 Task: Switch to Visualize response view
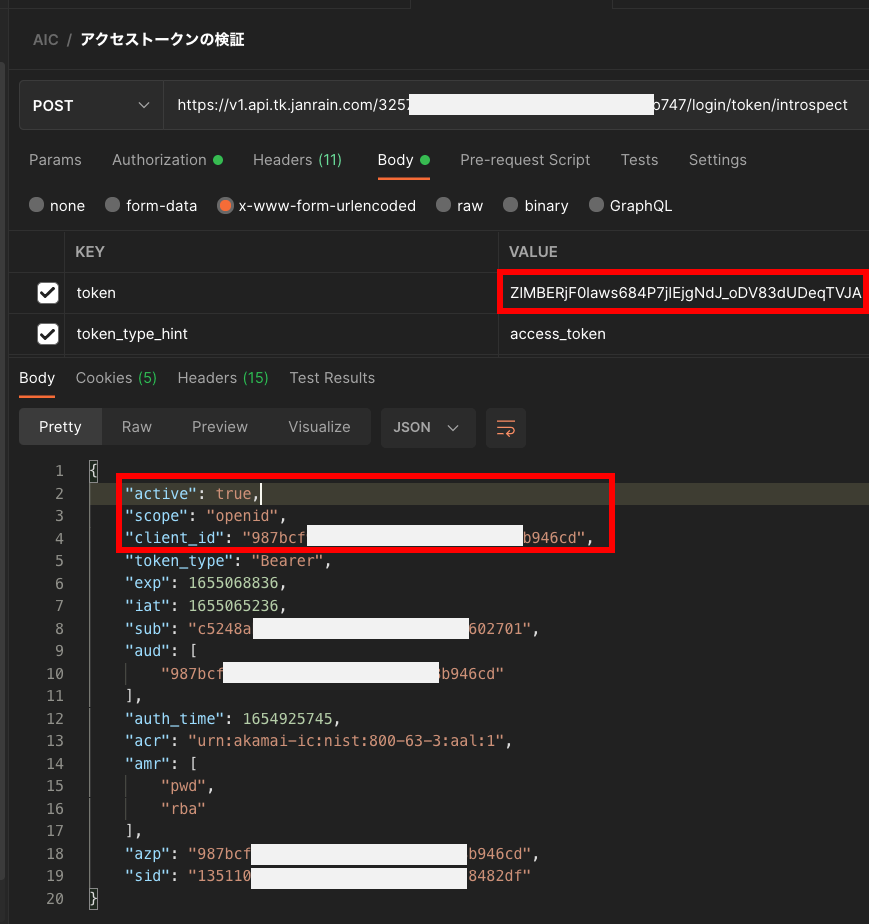(x=319, y=427)
